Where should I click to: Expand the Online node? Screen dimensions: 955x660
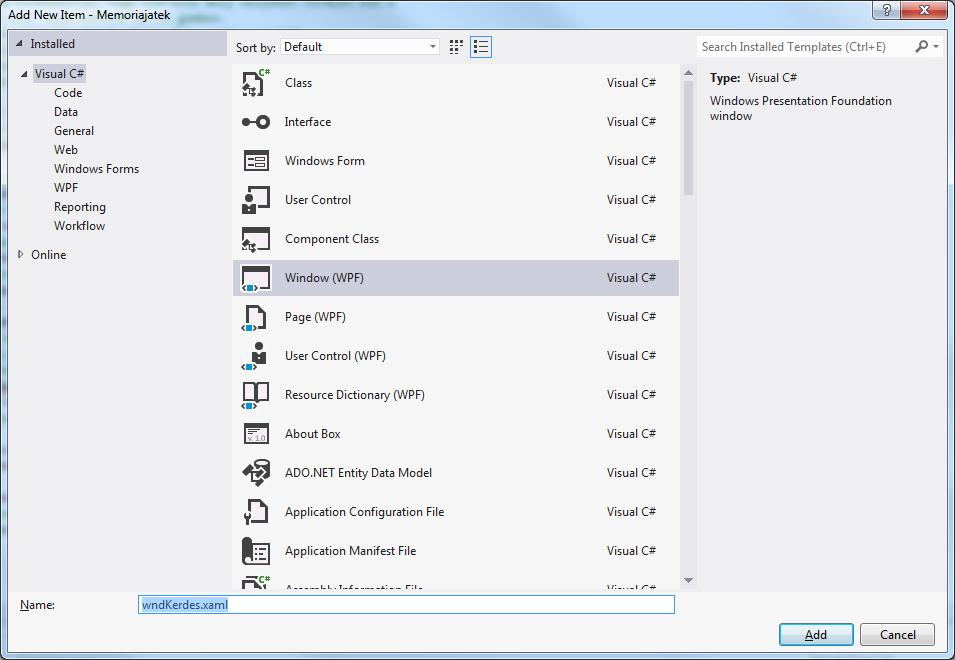20,255
